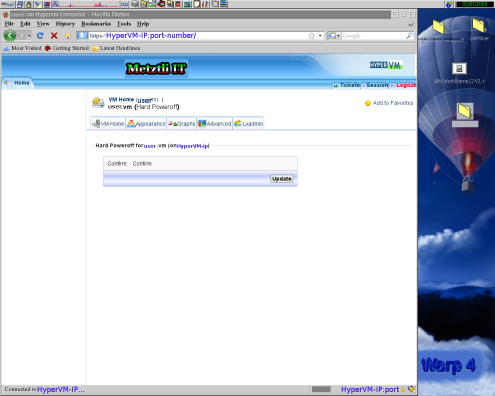Click the site identity icon in the address bar
Viewport: 495px width, 396px height.
pos(83,36)
